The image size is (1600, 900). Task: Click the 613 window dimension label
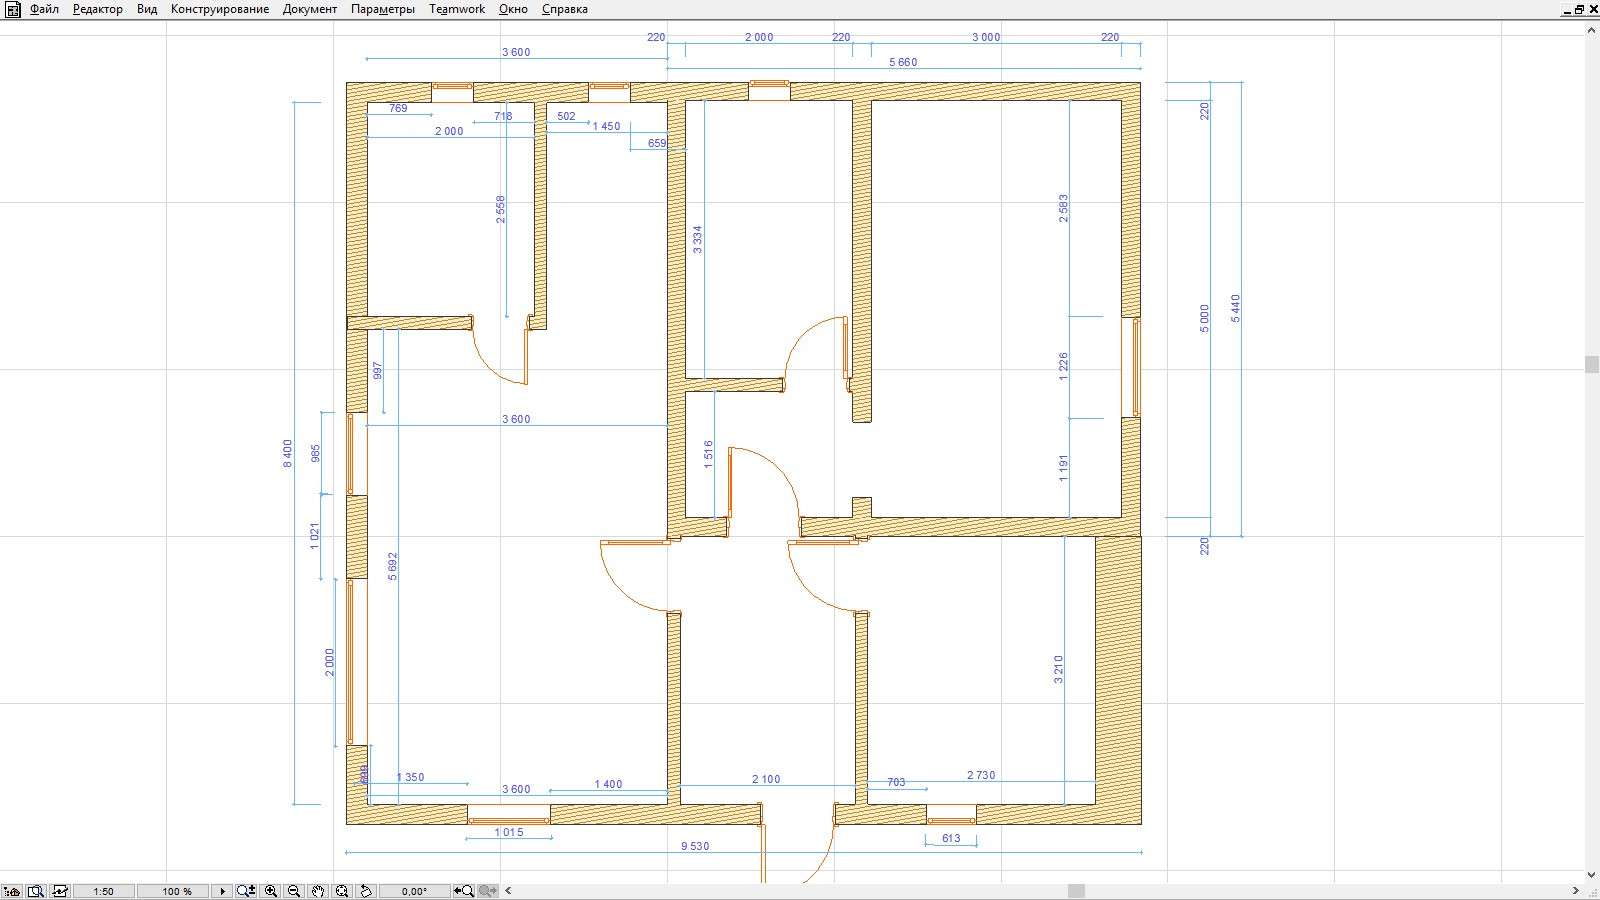pos(951,838)
